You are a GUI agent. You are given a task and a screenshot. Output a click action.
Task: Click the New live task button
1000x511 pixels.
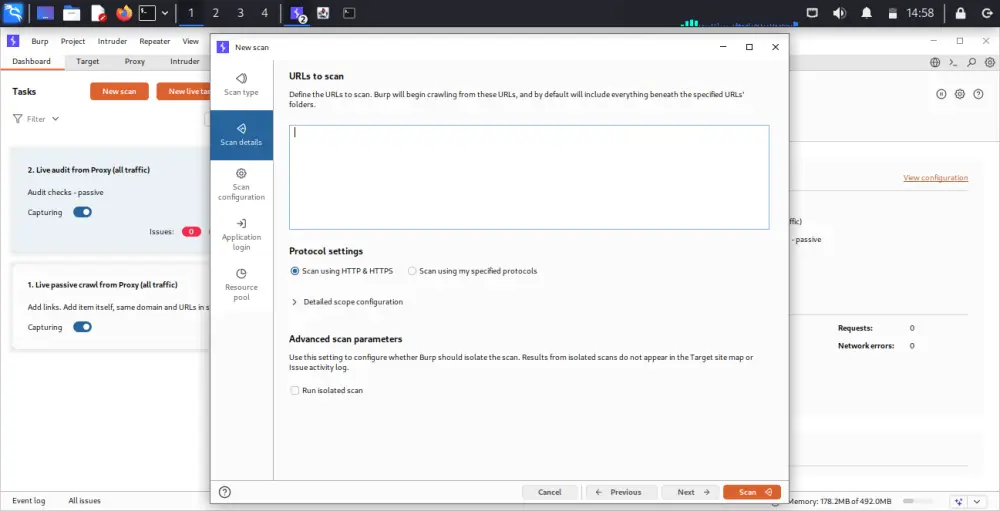click(184, 91)
